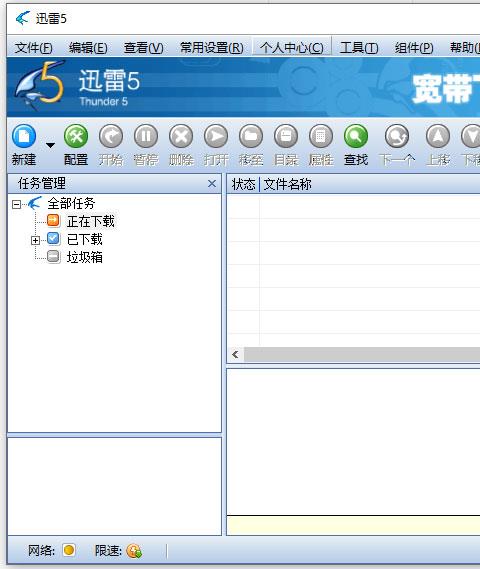Click the 查找 (Find) magnifier icon
The height and width of the screenshot is (569, 480).
356,136
